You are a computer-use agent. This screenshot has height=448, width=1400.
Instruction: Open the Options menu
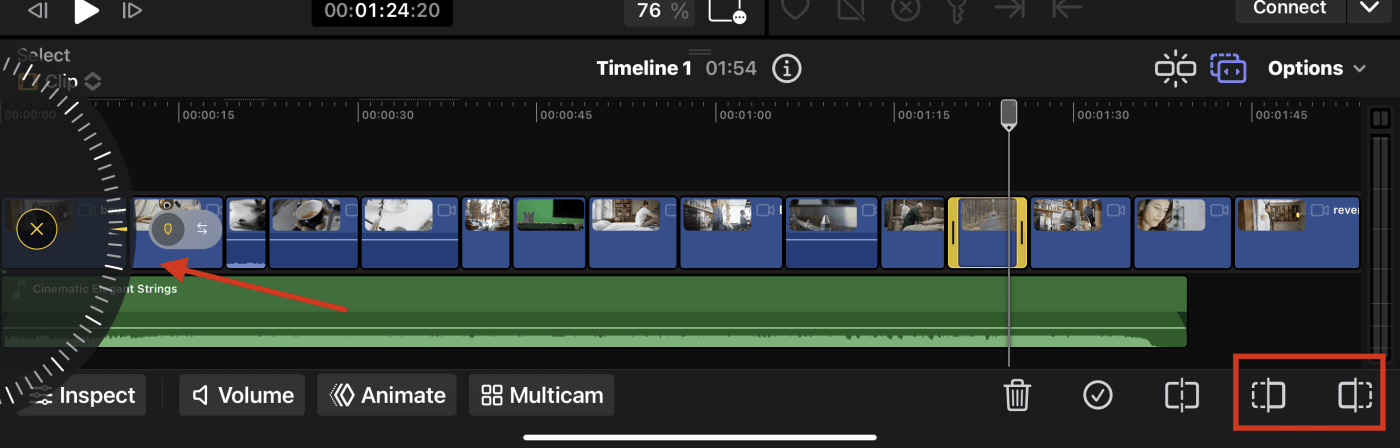click(x=1316, y=68)
